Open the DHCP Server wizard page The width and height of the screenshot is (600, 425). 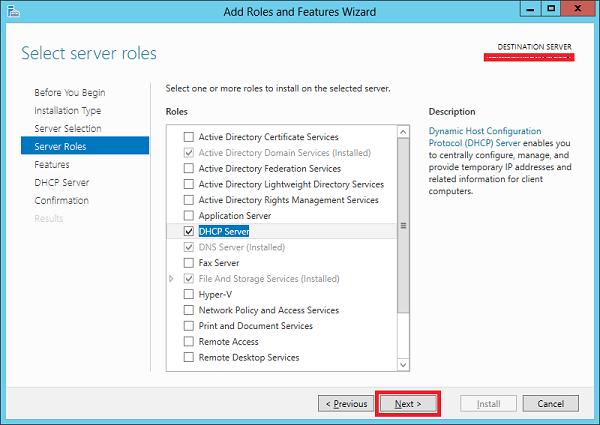[x=61, y=183]
